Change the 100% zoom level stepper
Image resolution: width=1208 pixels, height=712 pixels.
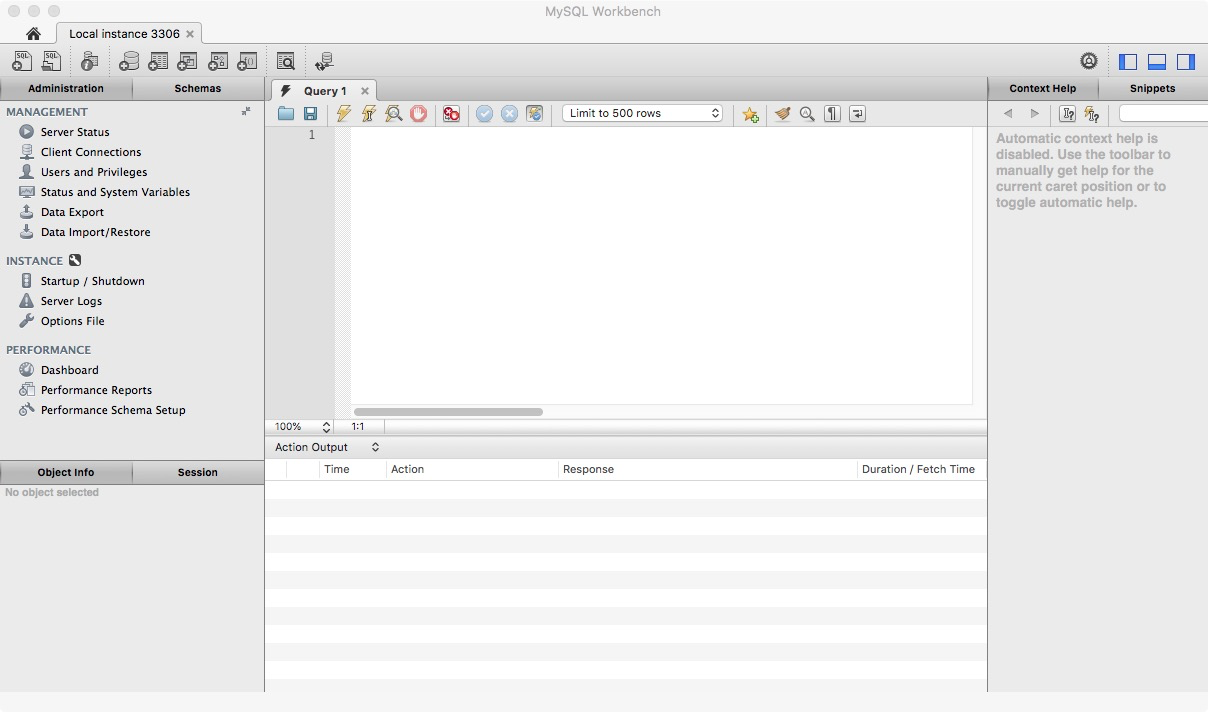[x=326, y=426]
